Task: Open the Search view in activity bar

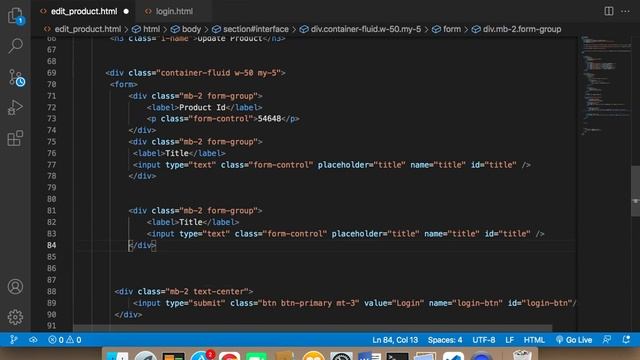Action: point(16,46)
